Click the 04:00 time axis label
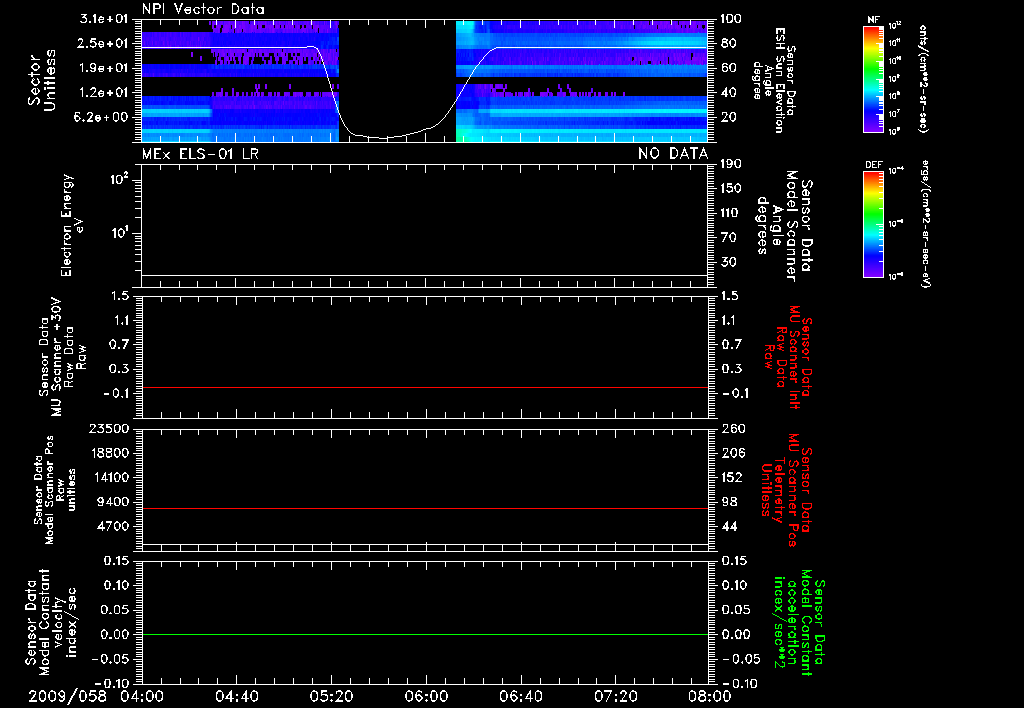 coord(142,696)
